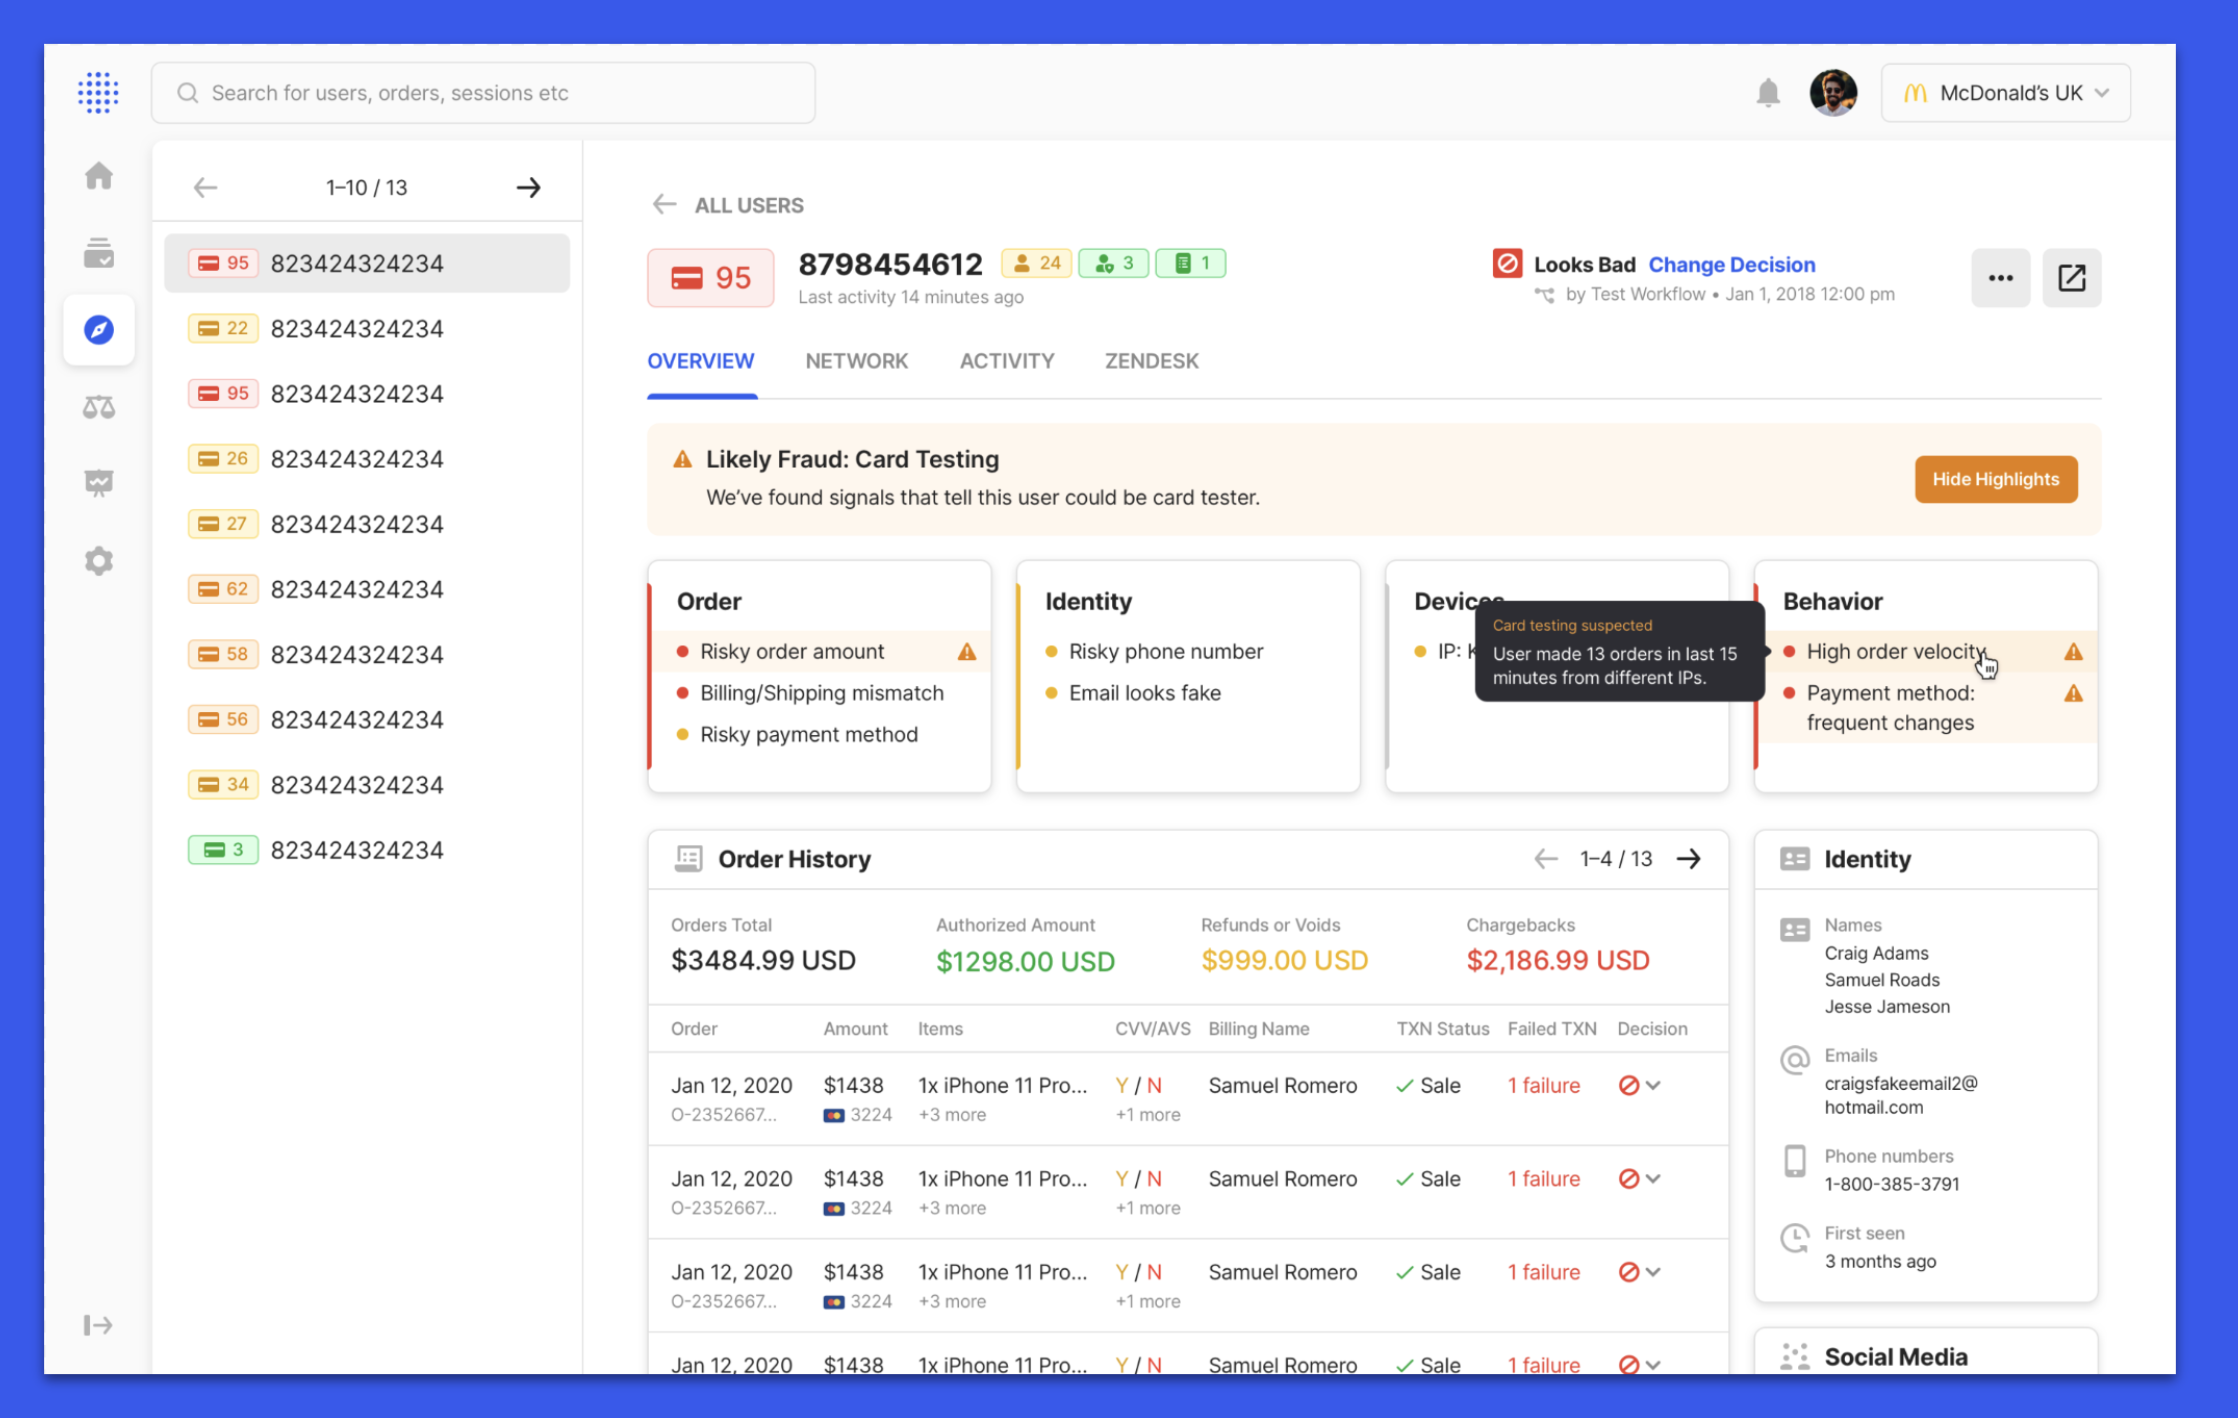This screenshot has height=1418, width=2238.
Task: Click the green 3 linked users badge
Action: pos(1114,263)
